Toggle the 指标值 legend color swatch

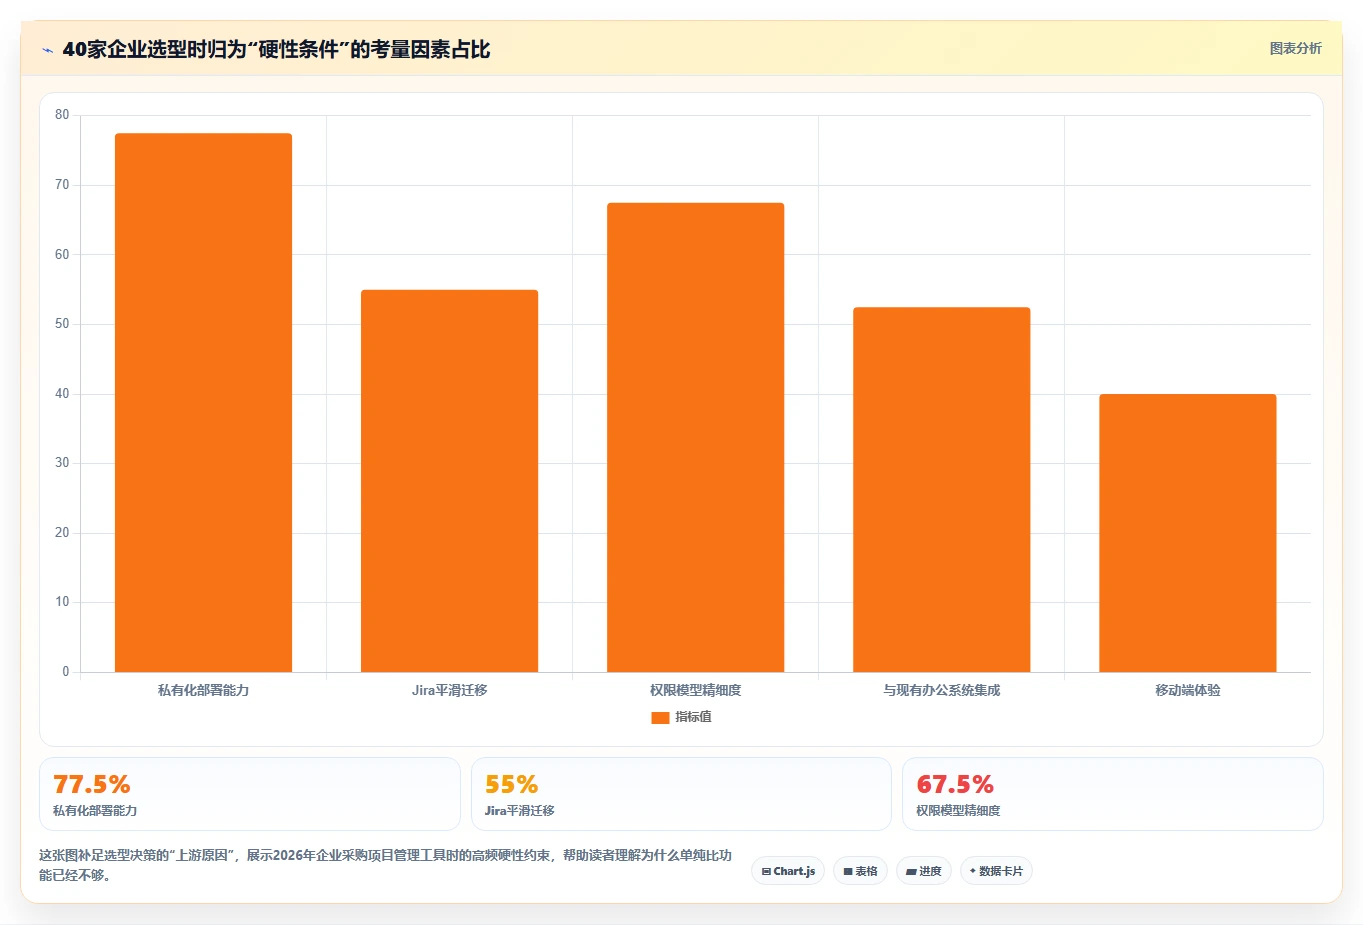(660, 717)
